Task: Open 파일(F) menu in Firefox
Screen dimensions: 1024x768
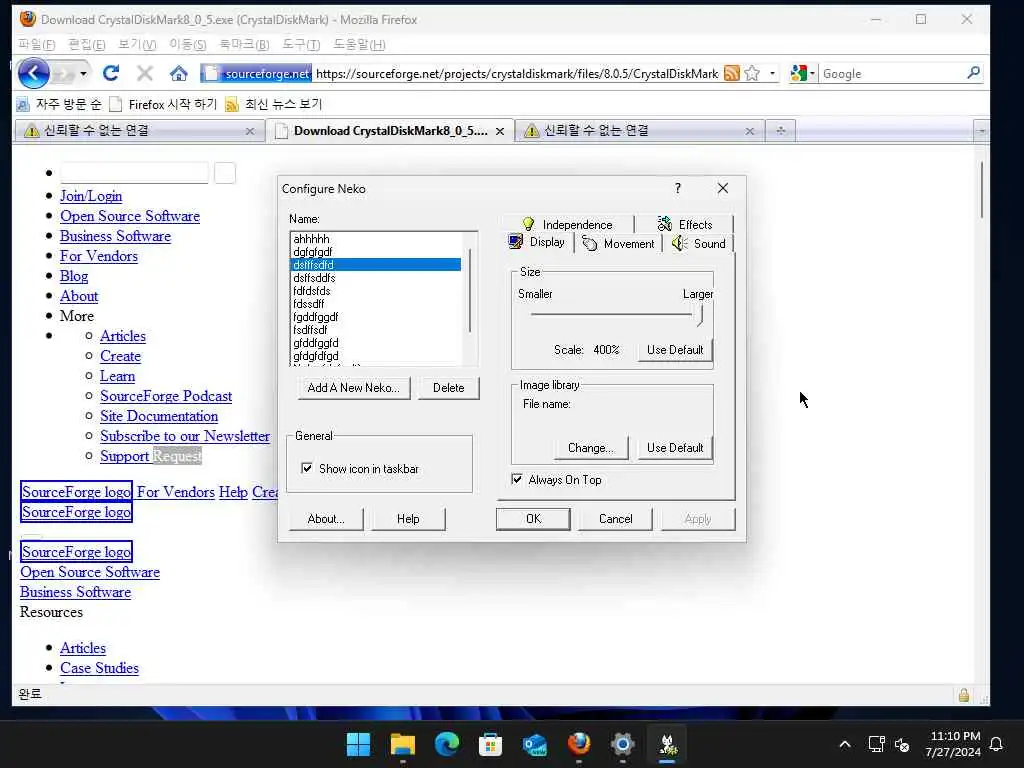Action: click(37, 44)
